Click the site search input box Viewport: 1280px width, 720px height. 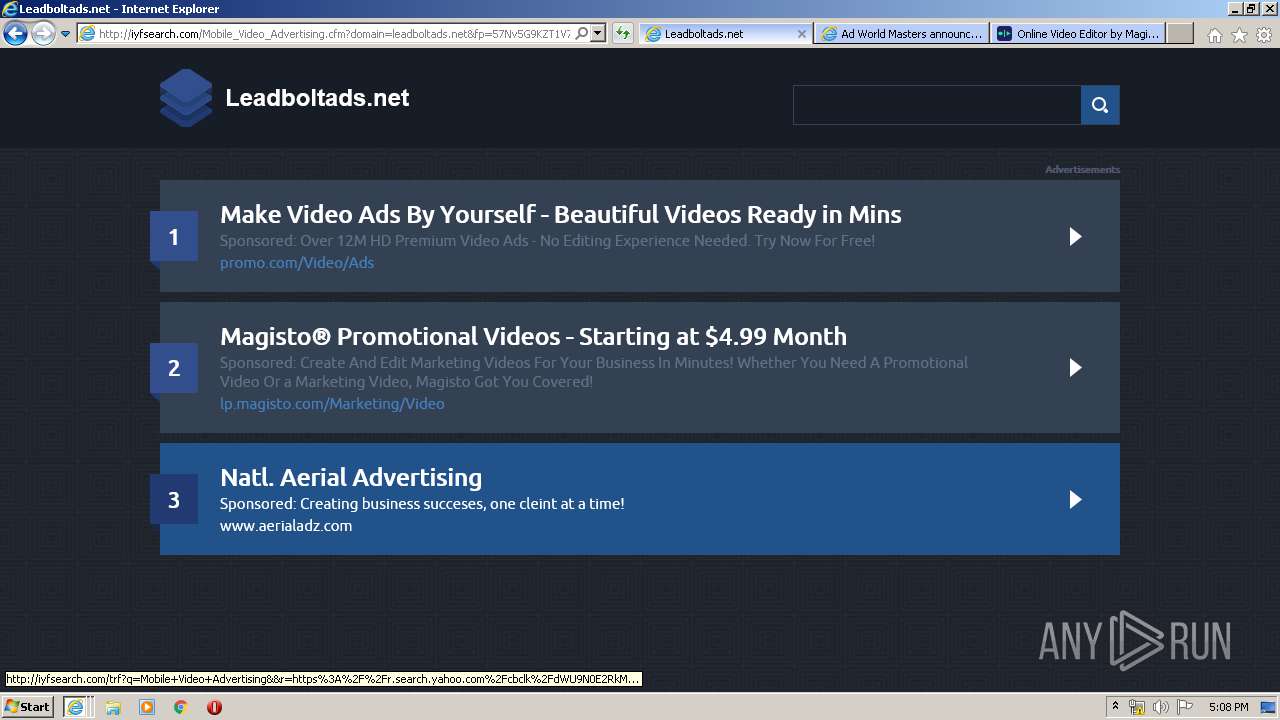coord(937,105)
